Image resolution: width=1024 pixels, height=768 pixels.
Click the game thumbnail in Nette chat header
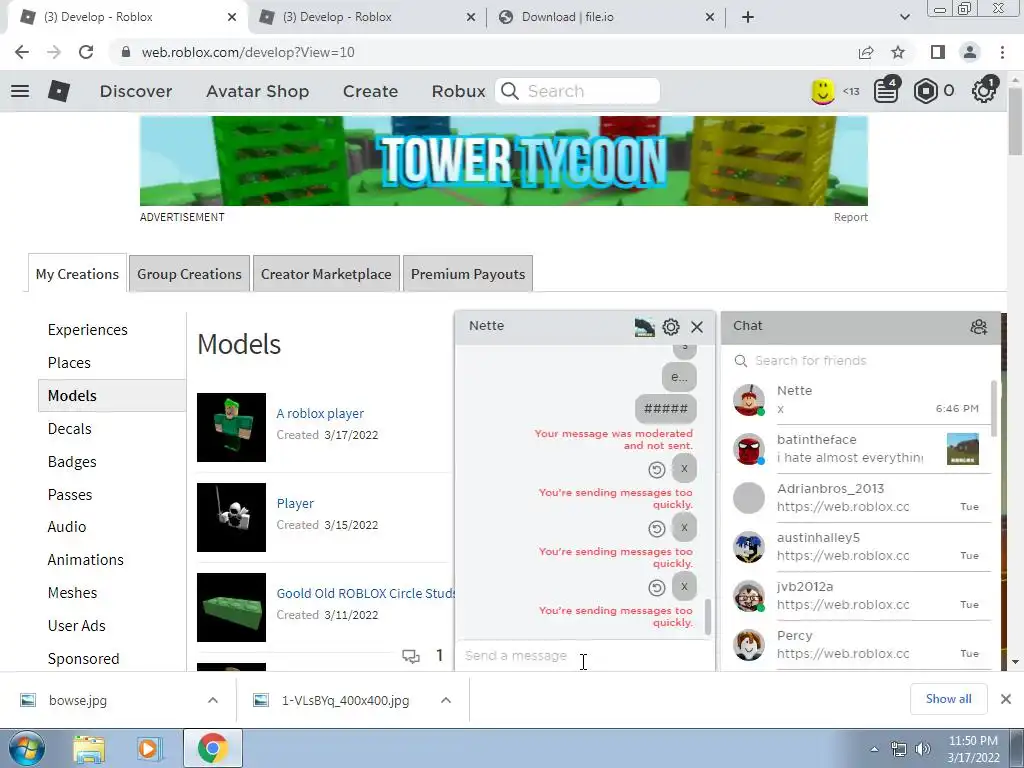(645, 327)
